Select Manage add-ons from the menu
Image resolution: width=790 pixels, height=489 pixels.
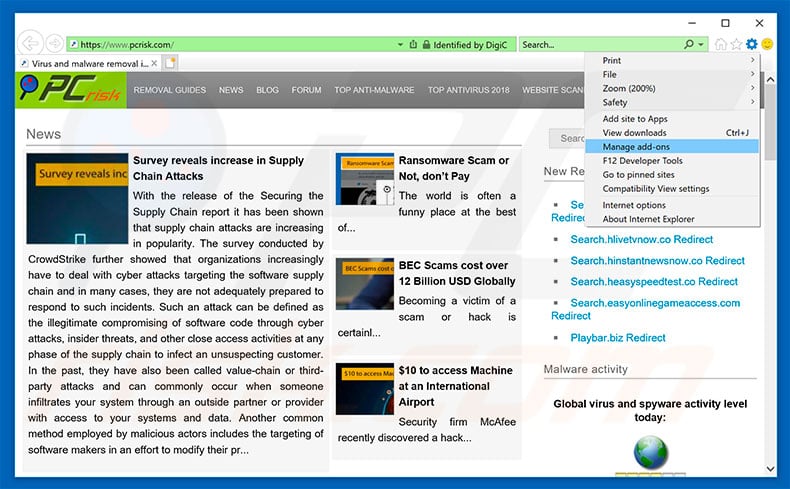[x=635, y=146]
